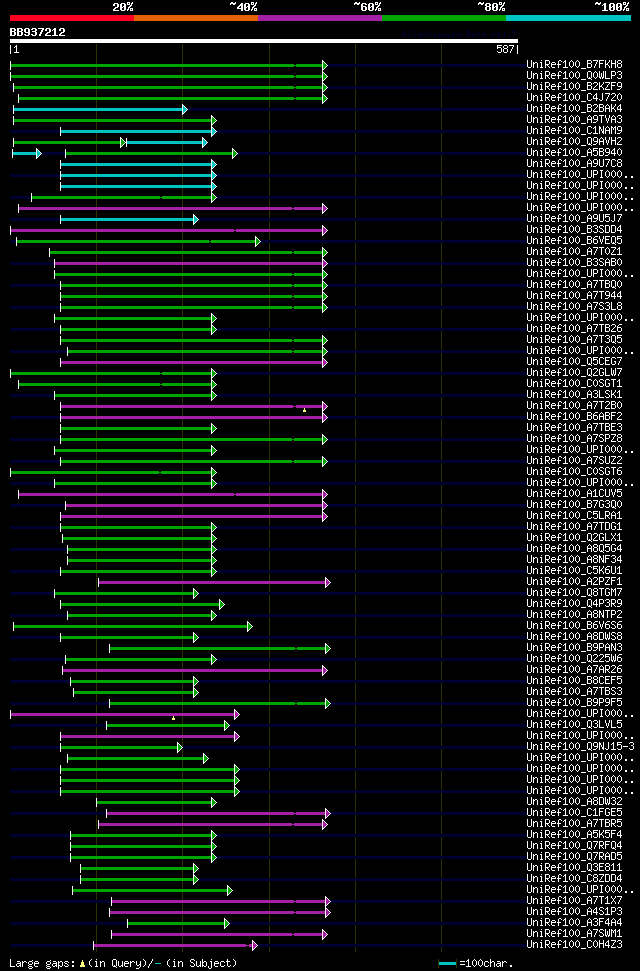Open hit UniRef100_B2KZF9

pos(574,87)
